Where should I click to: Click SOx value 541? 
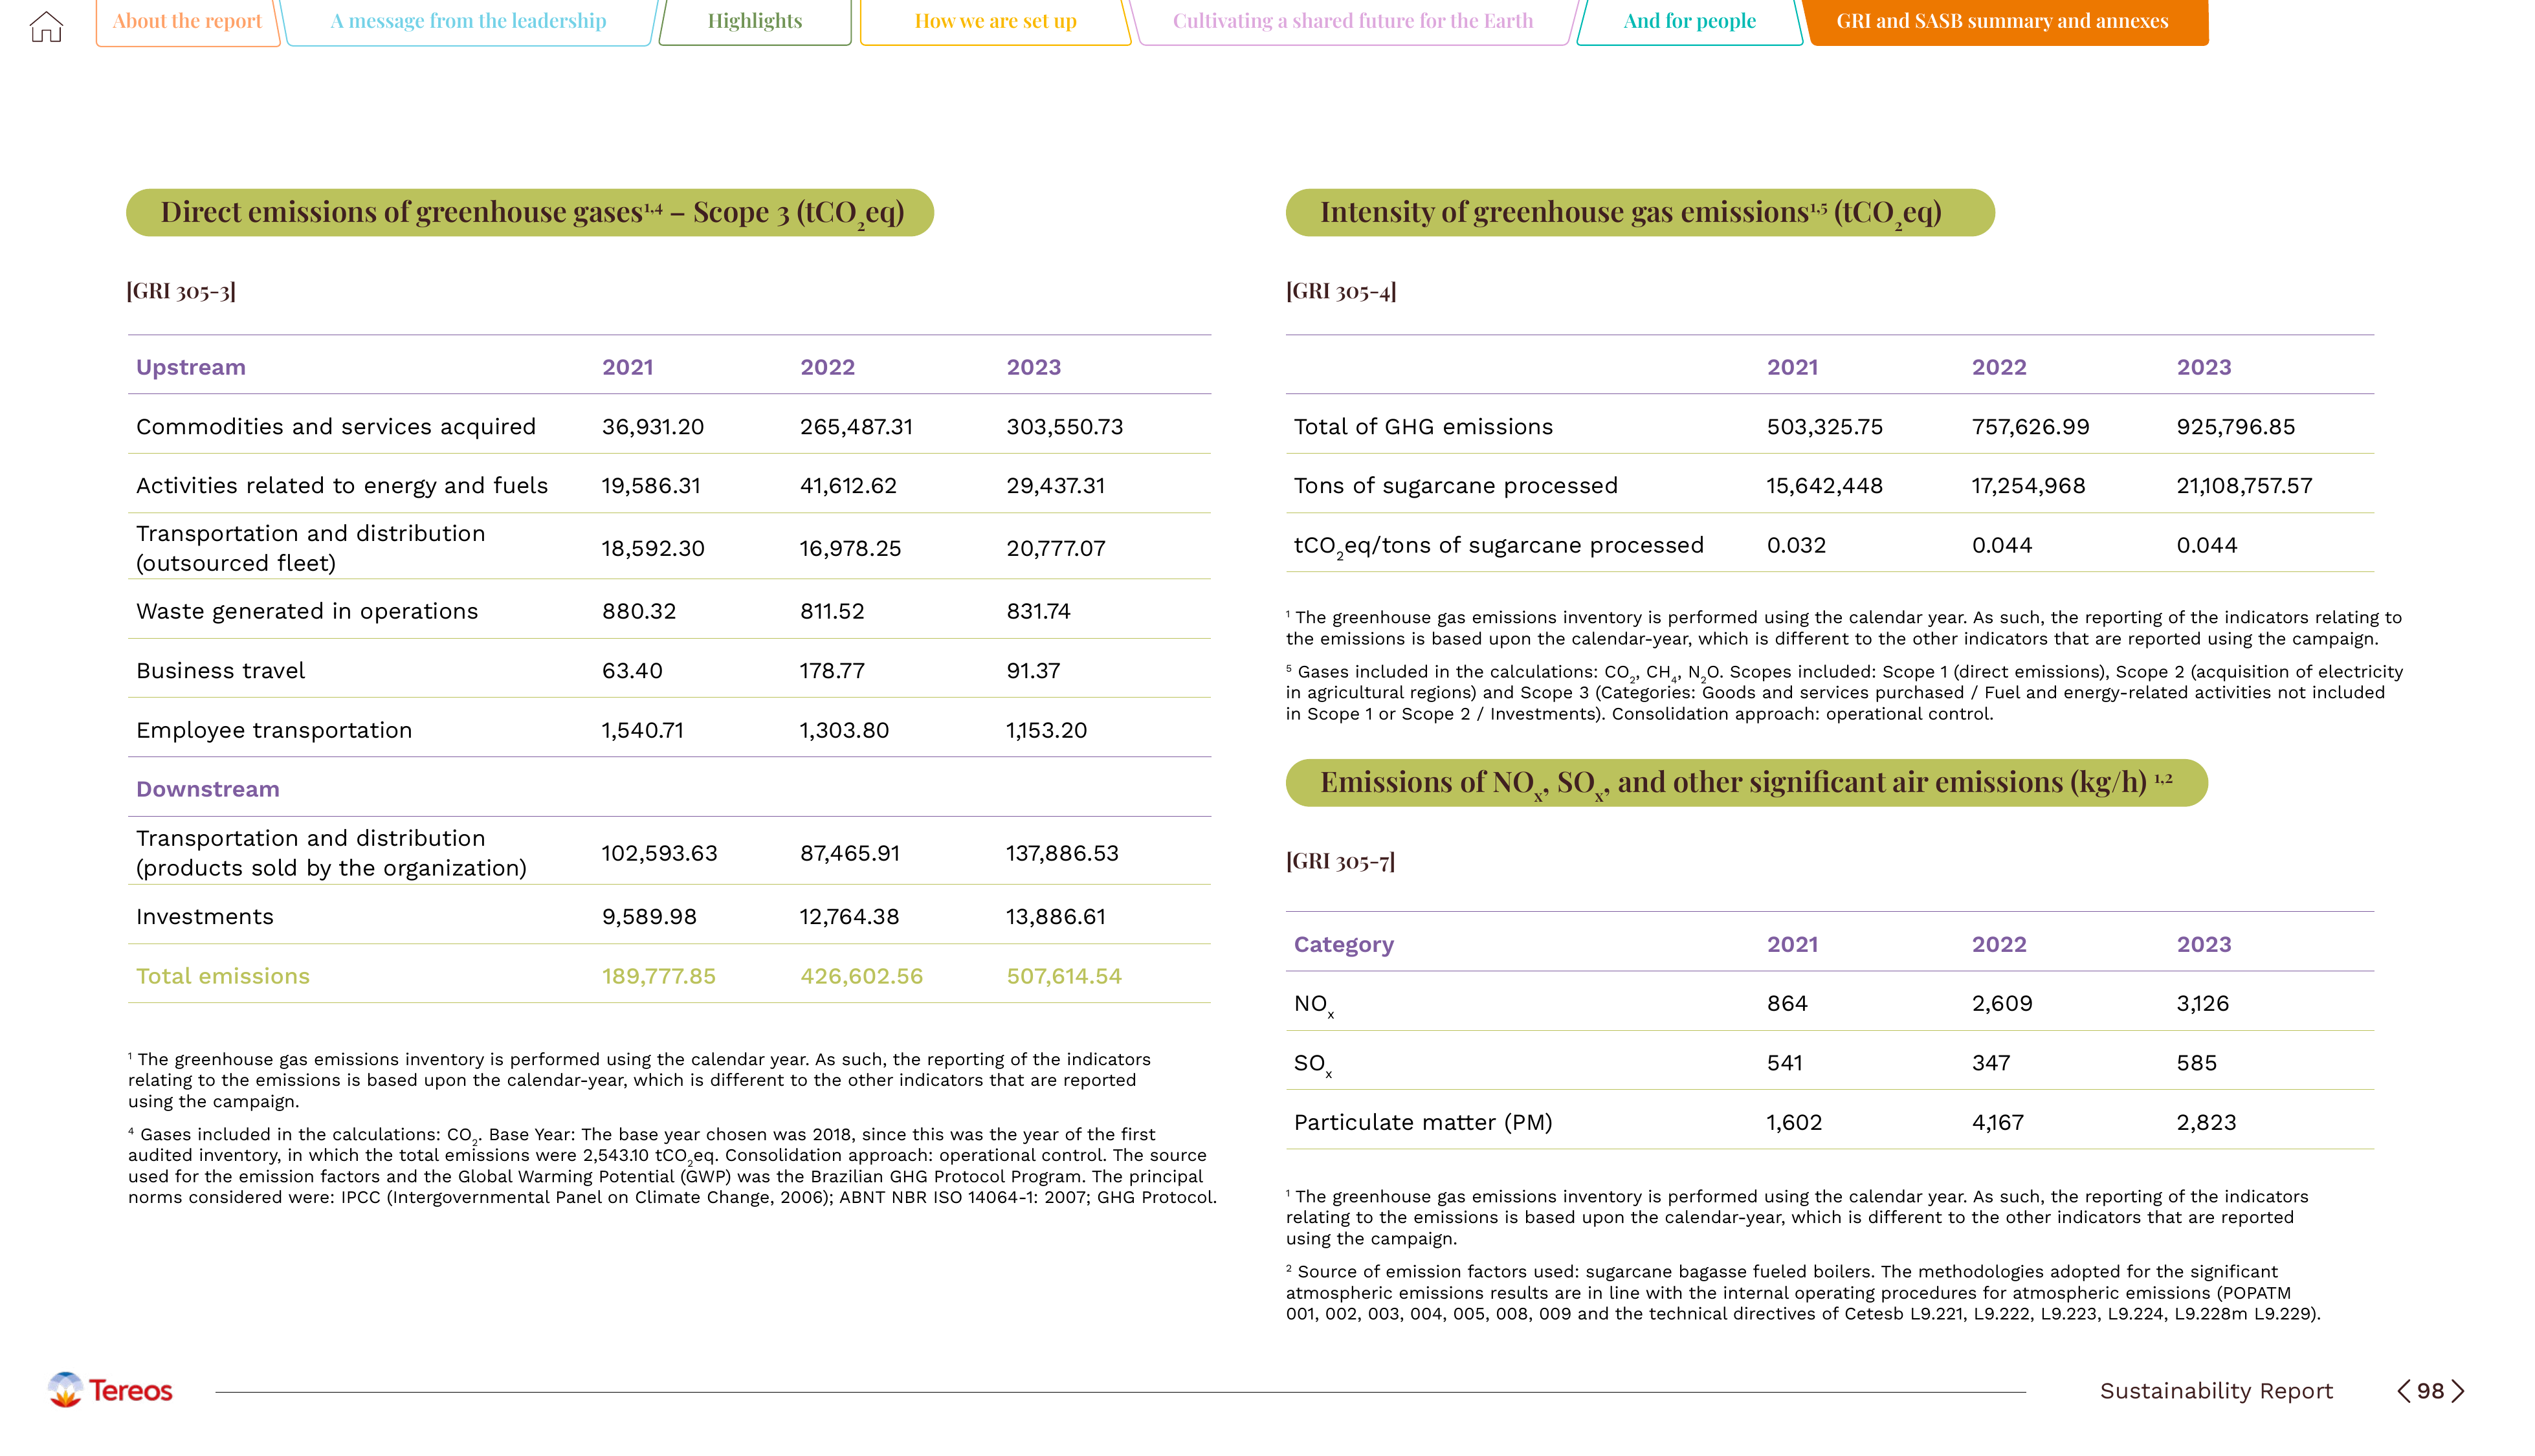(1785, 1063)
